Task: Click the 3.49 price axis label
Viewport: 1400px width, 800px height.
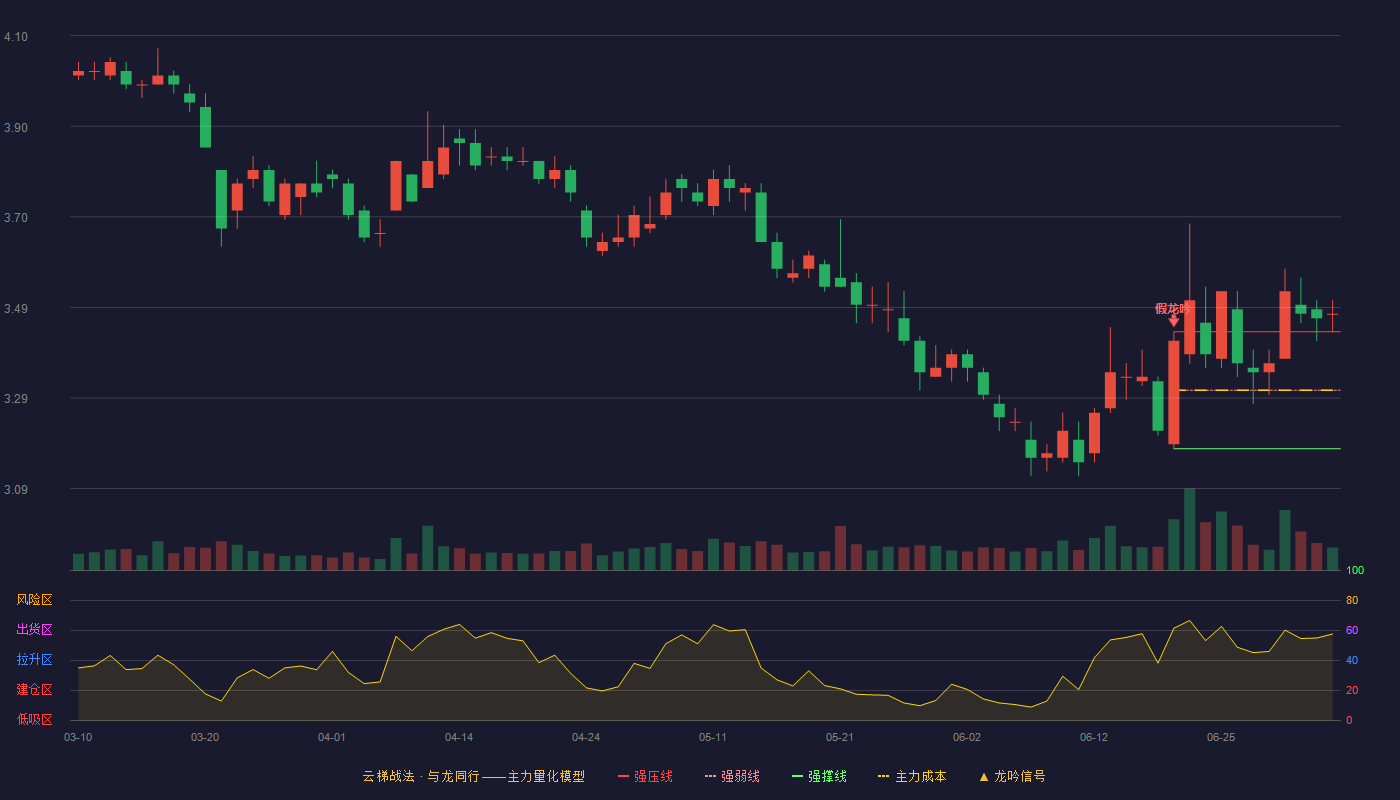Action: click(16, 309)
